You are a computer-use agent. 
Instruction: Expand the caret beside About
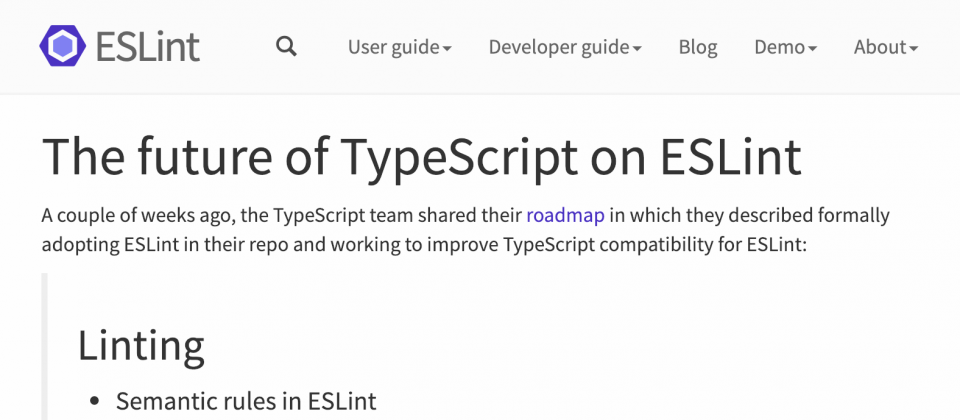pyautogui.click(x=913, y=49)
